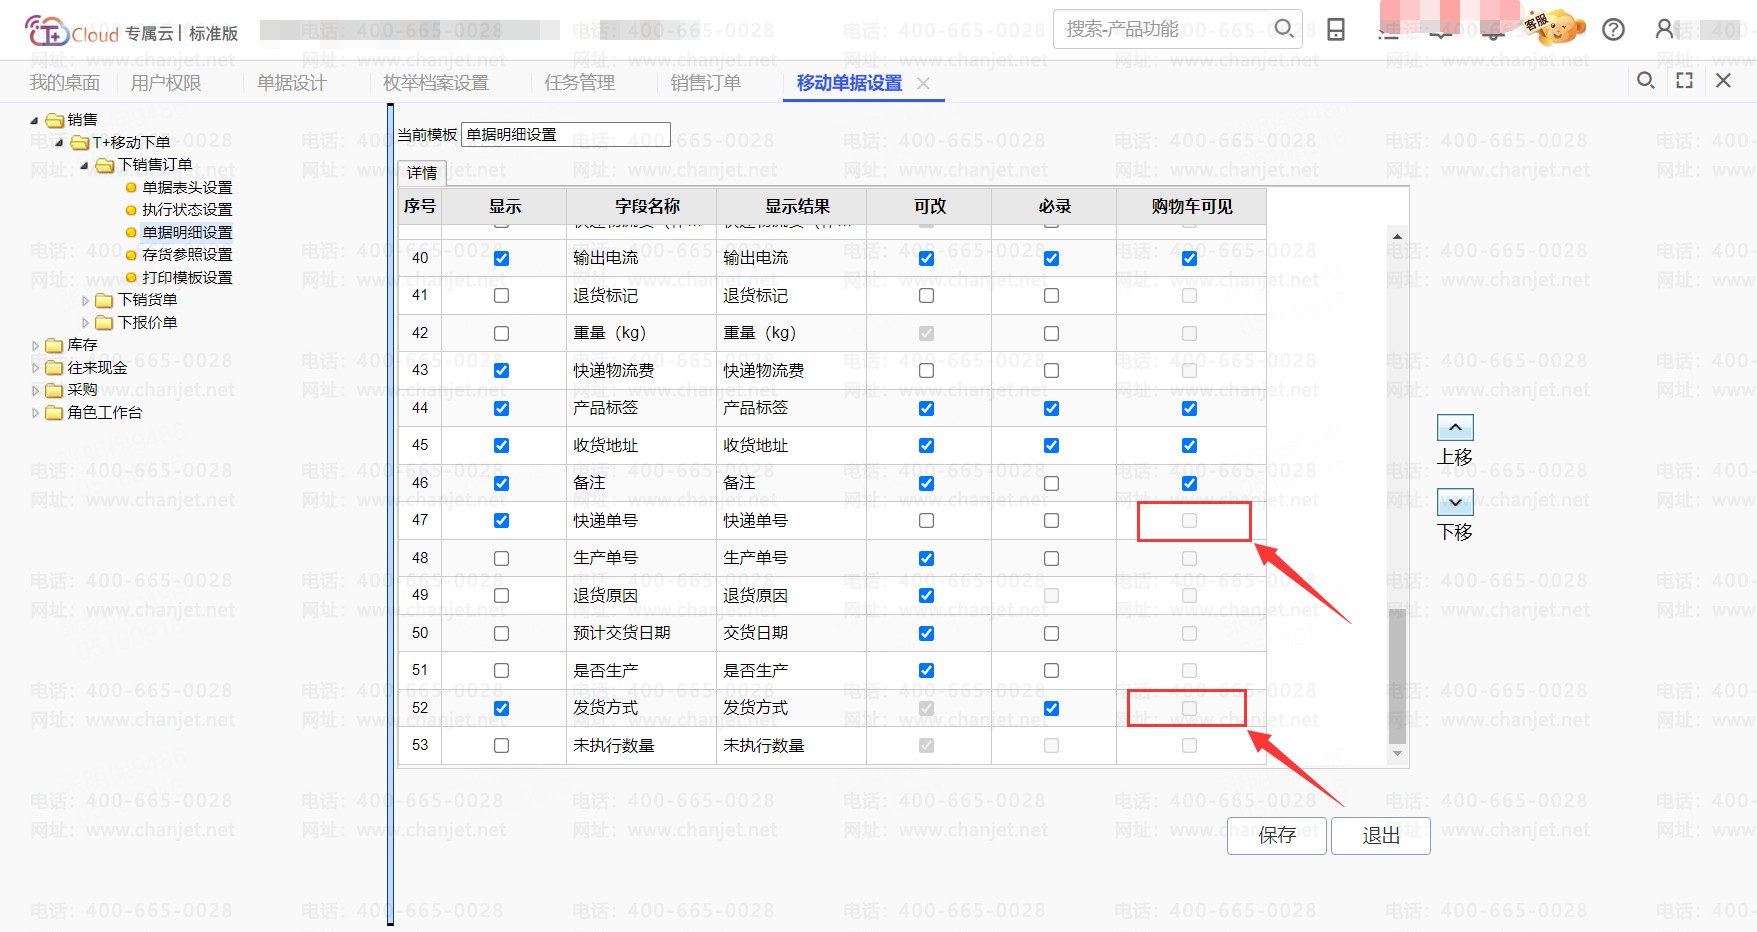Click the search magnifier in the product search box

pyautogui.click(x=1284, y=29)
